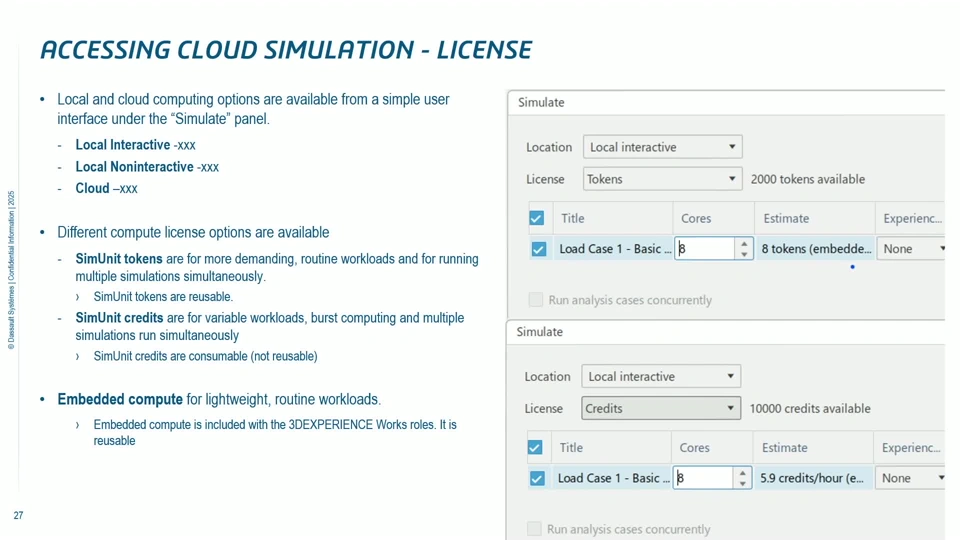Click the Cores input field in the Credits panel
This screenshot has height=540, width=960.
click(x=703, y=478)
